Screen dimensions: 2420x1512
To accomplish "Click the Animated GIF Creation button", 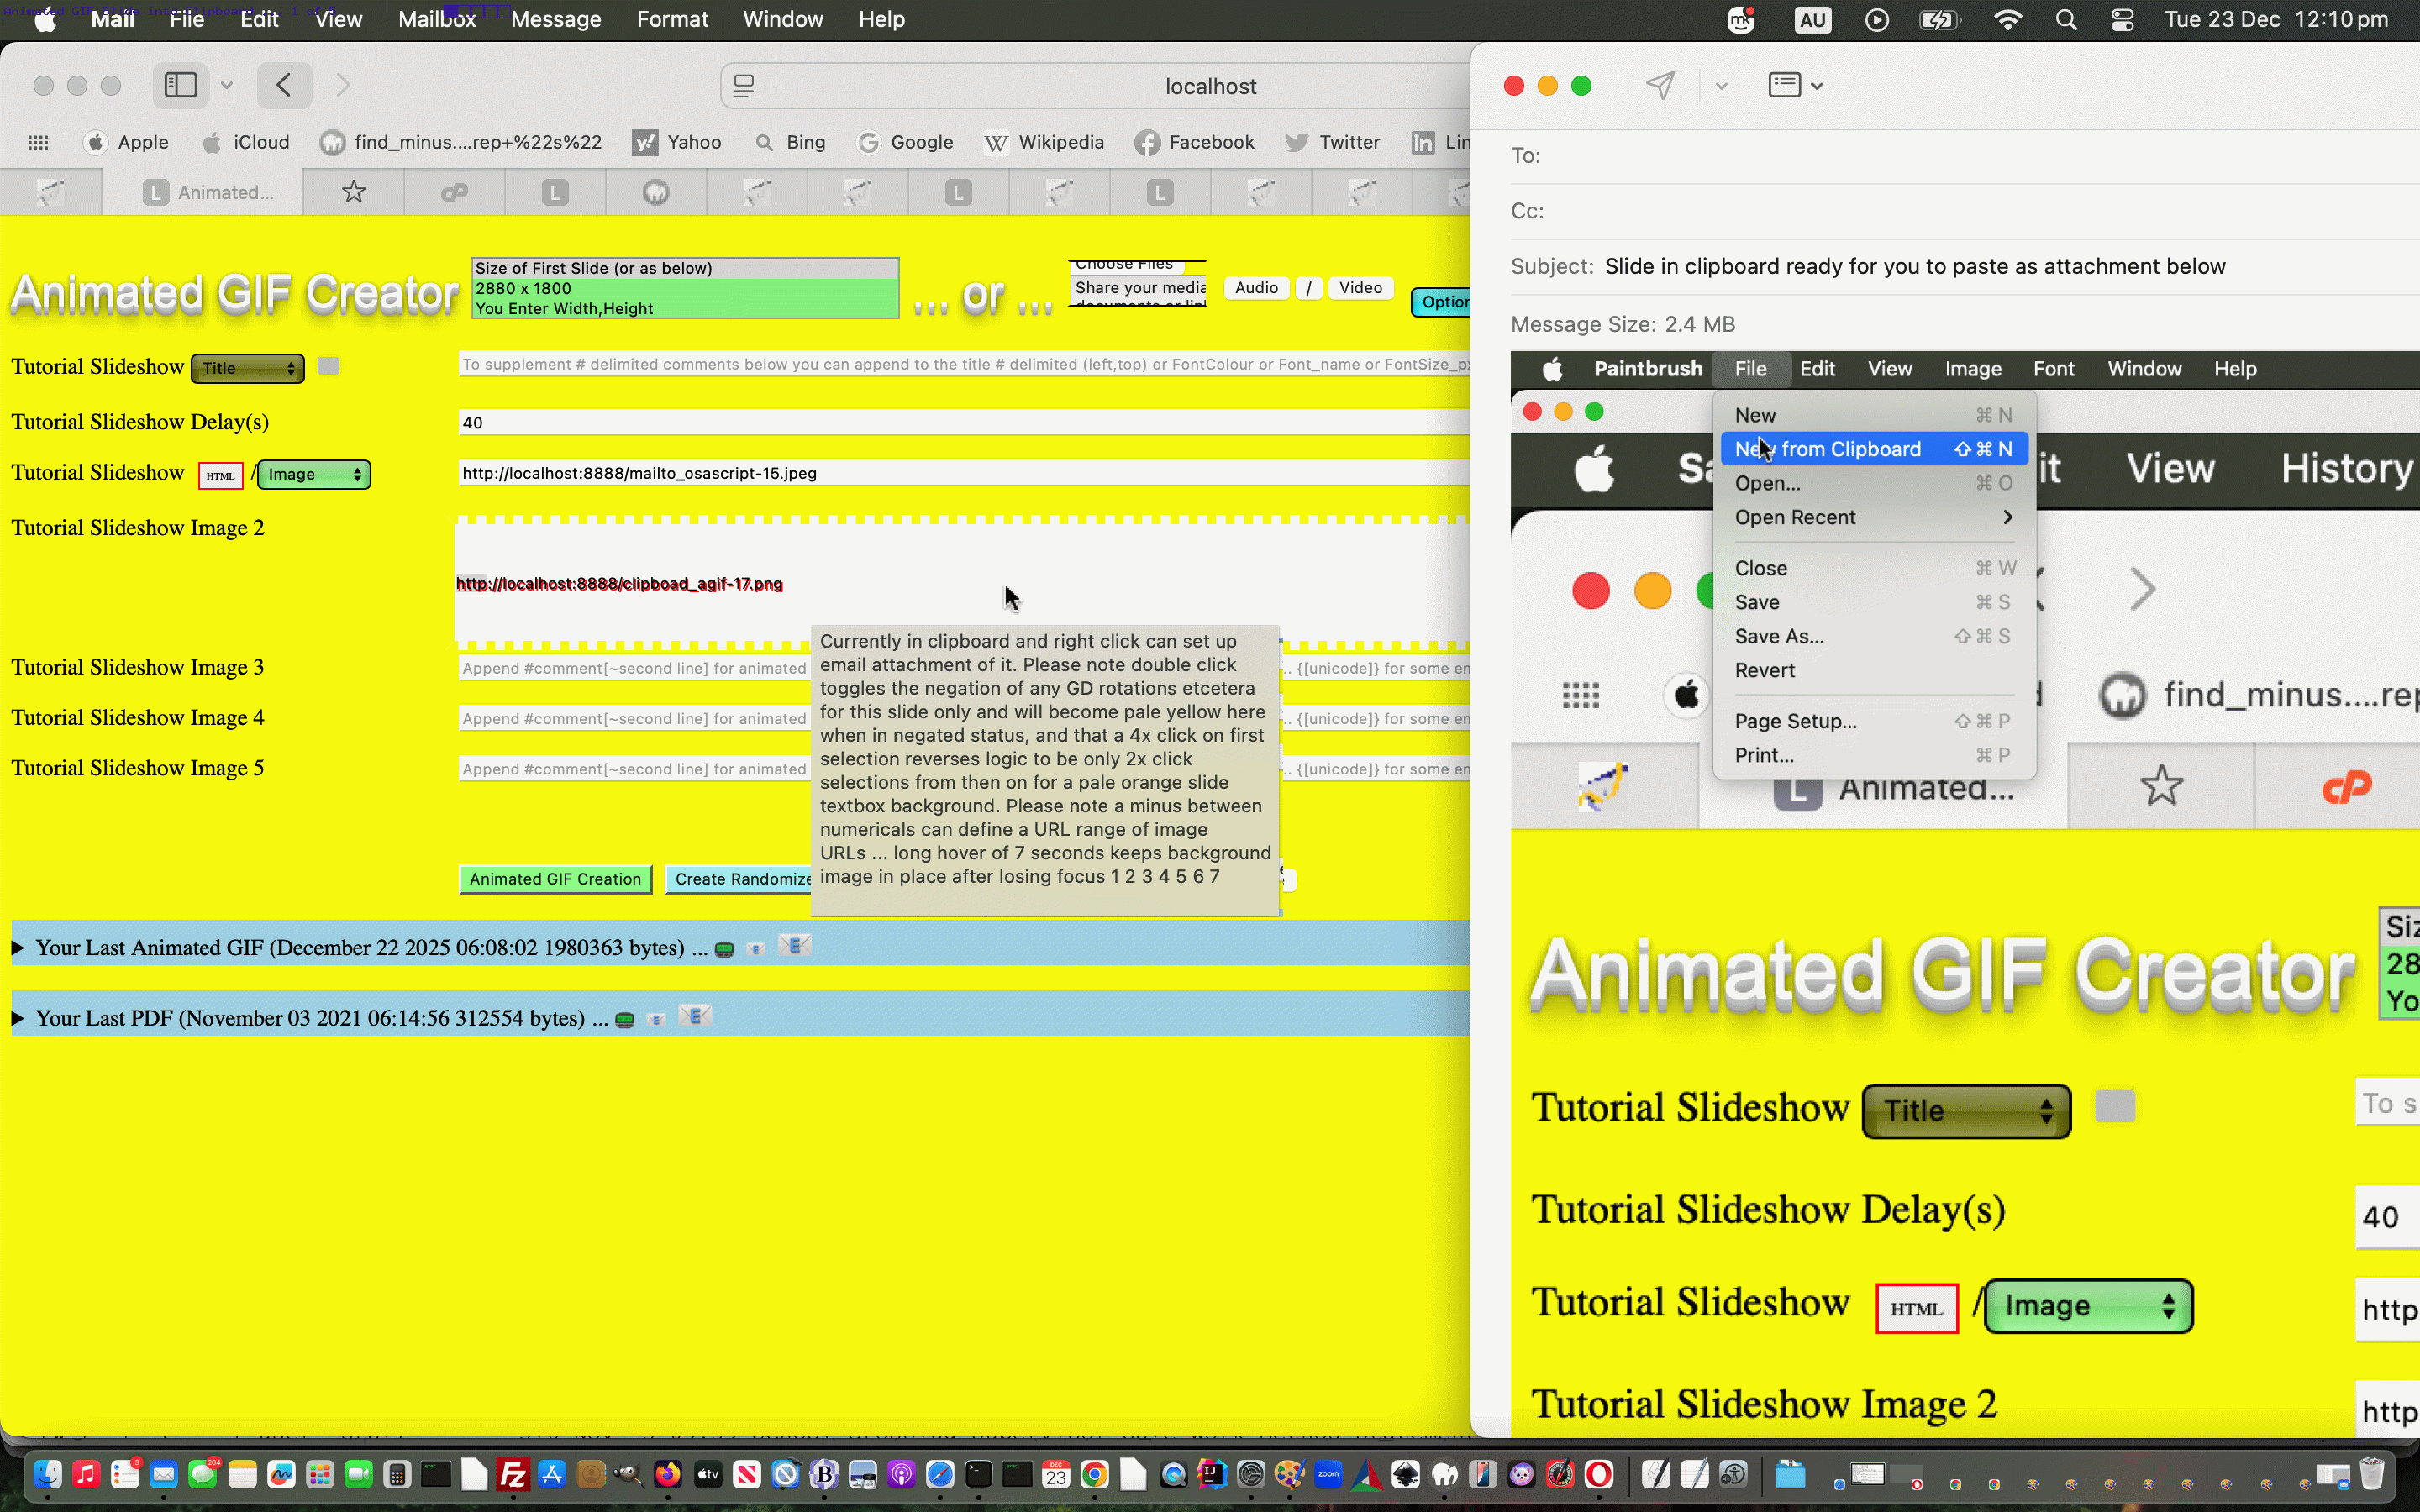I will pyautogui.click(x=556, y=878).
